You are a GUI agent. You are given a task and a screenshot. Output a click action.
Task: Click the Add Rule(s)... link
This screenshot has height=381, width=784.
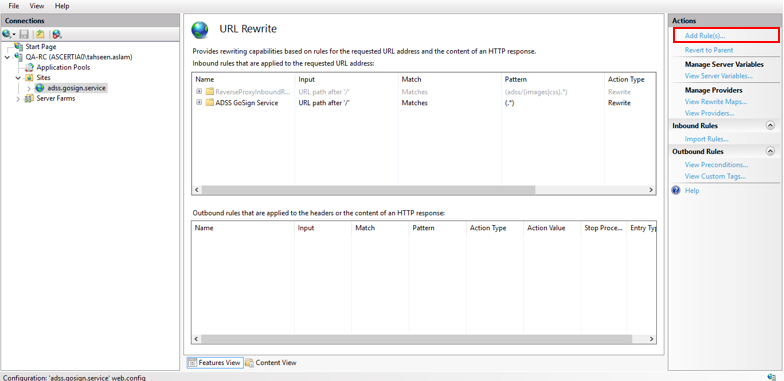705,36
